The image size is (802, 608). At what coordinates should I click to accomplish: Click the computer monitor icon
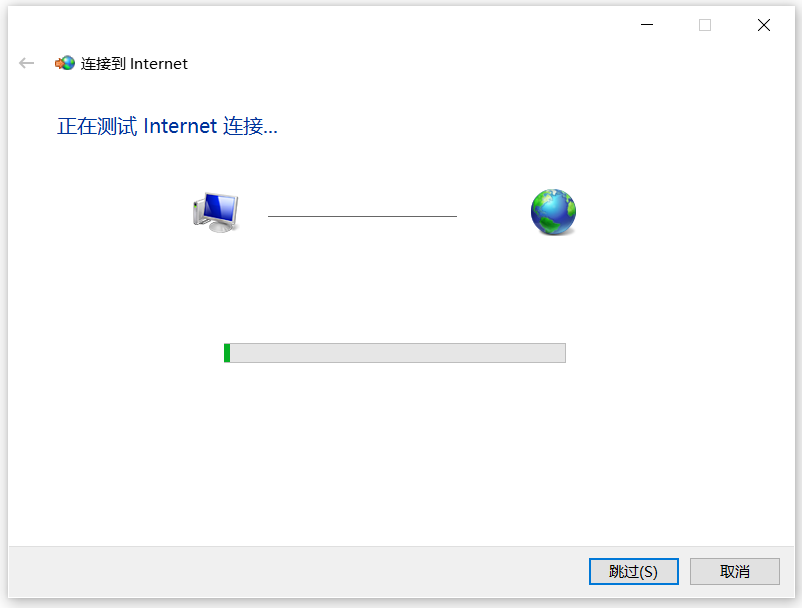point(215,213)
